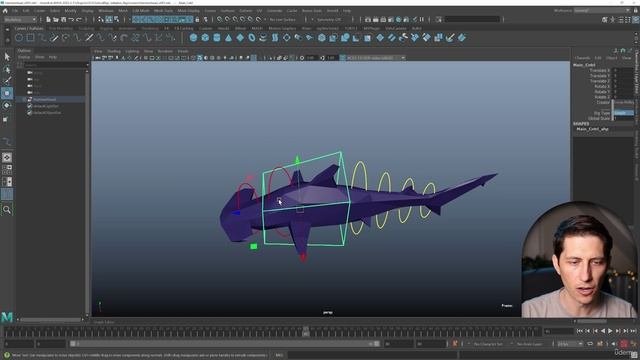
Task: Toggle select by component type mode
Action: (116, 19)
